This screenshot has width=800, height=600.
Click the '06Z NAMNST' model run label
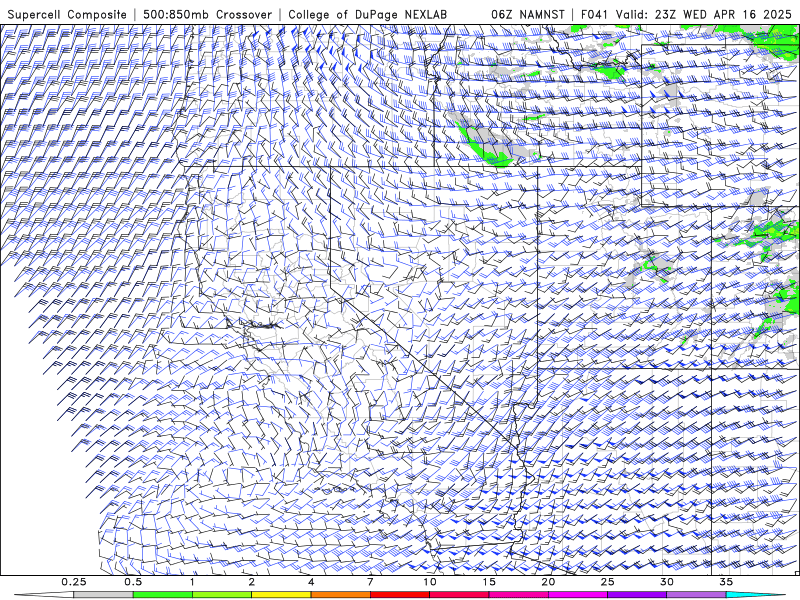click(528, 14)
